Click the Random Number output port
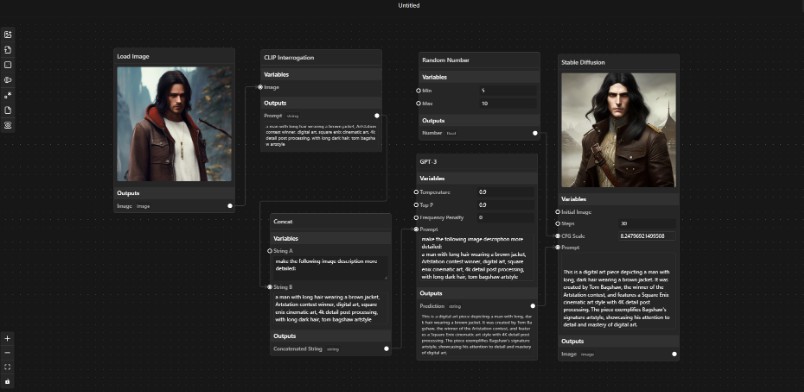 tap(535, 133)
